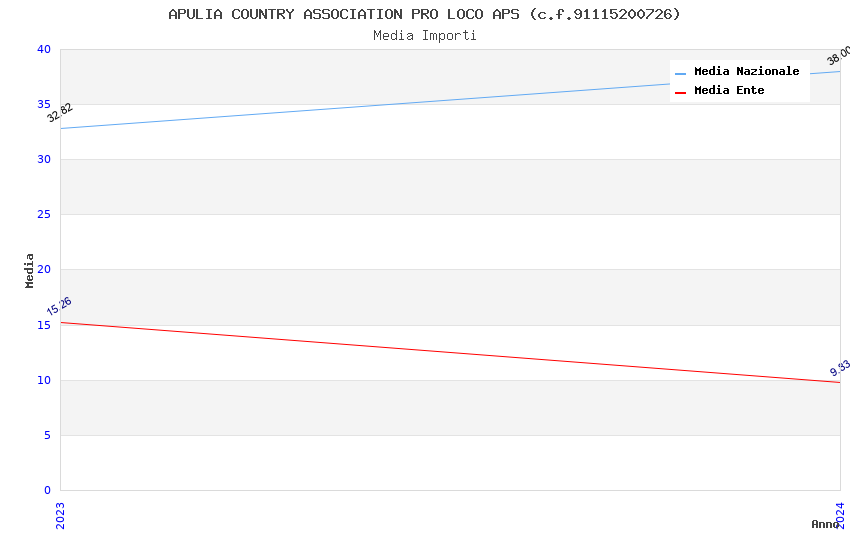Click the y-axis tick label 15

(44, 325)
